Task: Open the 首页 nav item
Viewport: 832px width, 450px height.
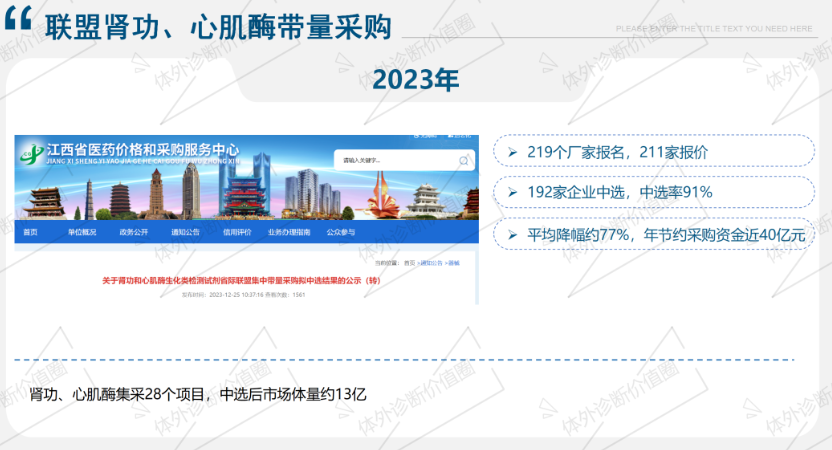Action: click(31, 233)
